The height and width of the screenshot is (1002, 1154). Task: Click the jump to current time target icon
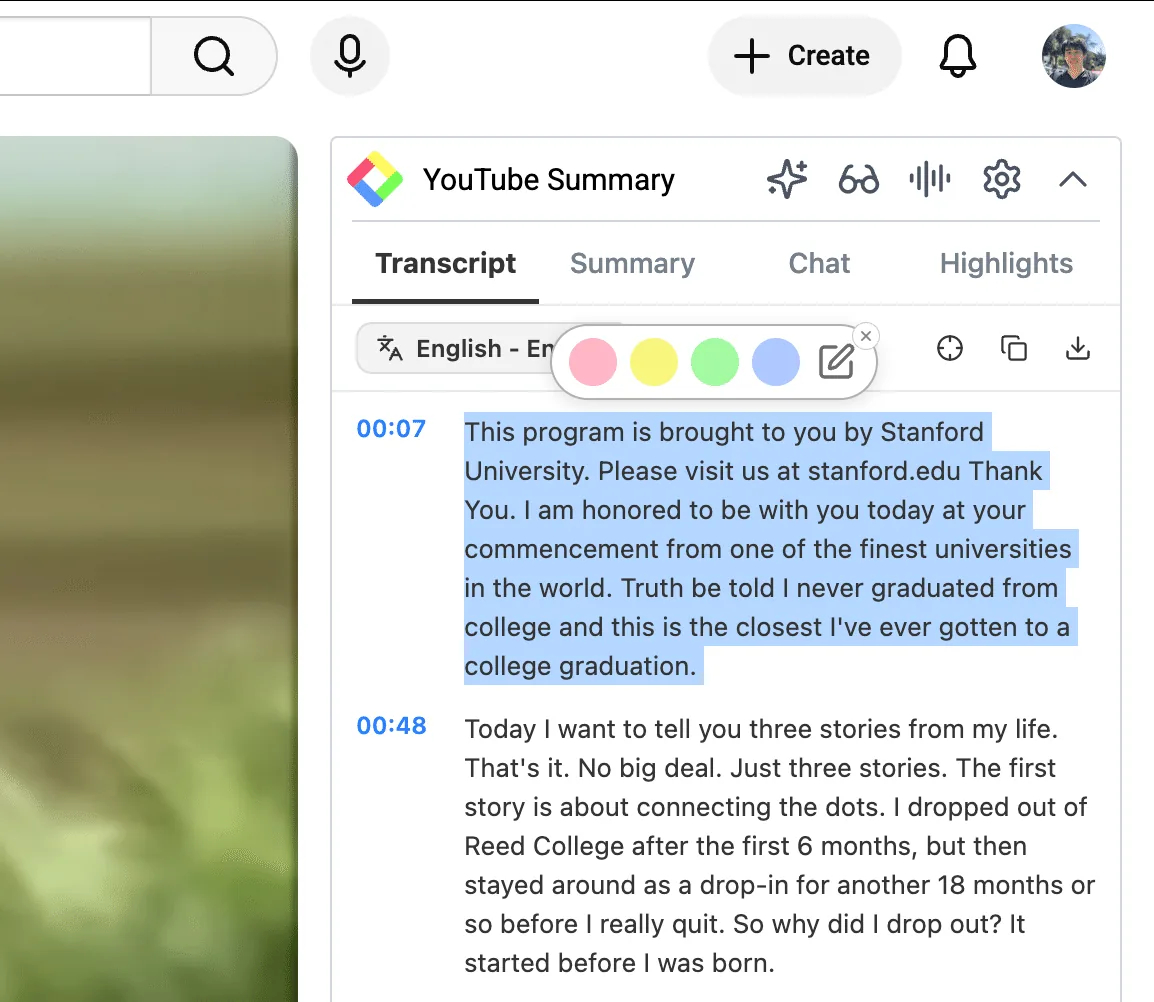point(949,347)
